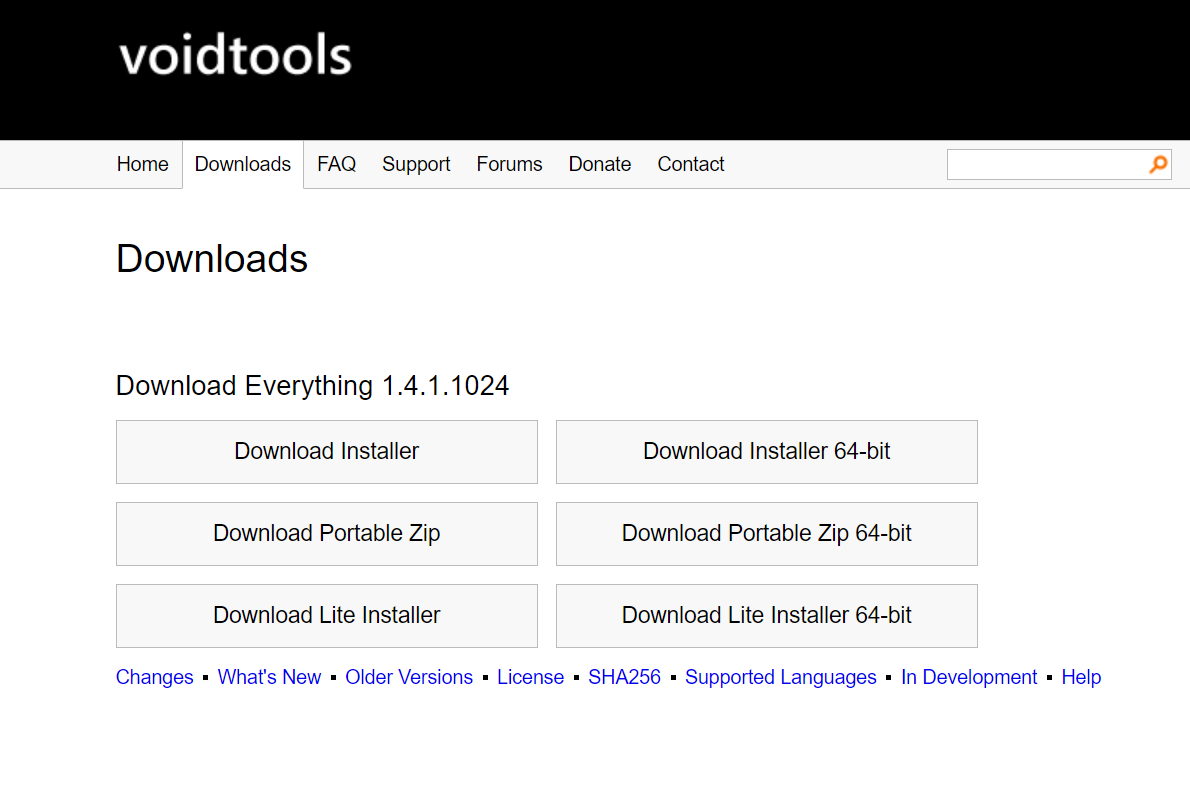
Task: Click the Download Portable Zip button
Action: click(x=327, y=534)
